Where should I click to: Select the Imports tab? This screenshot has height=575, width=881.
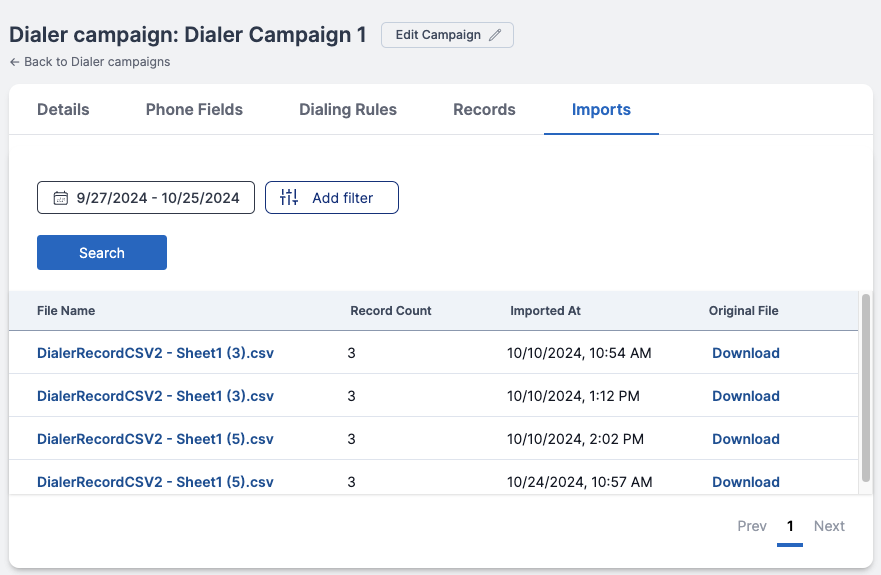[x=601, y=110]
